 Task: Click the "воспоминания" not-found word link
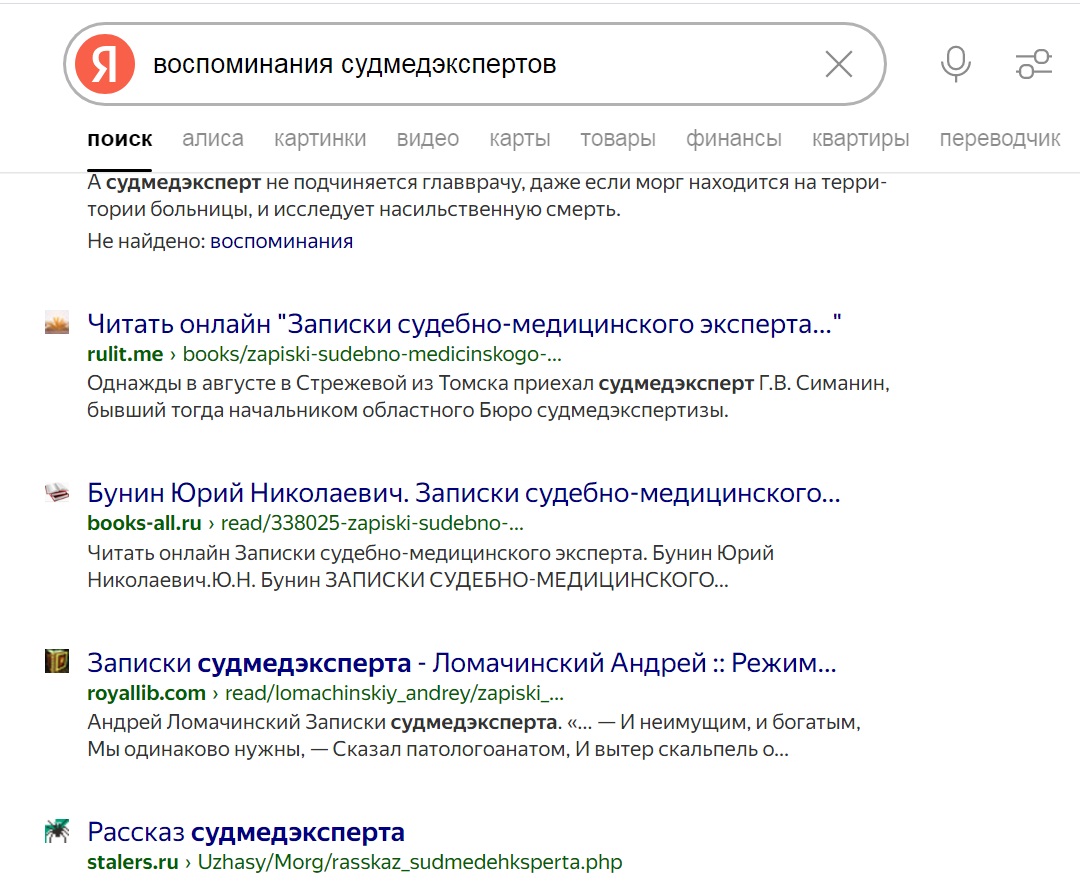tap(282, 241)
